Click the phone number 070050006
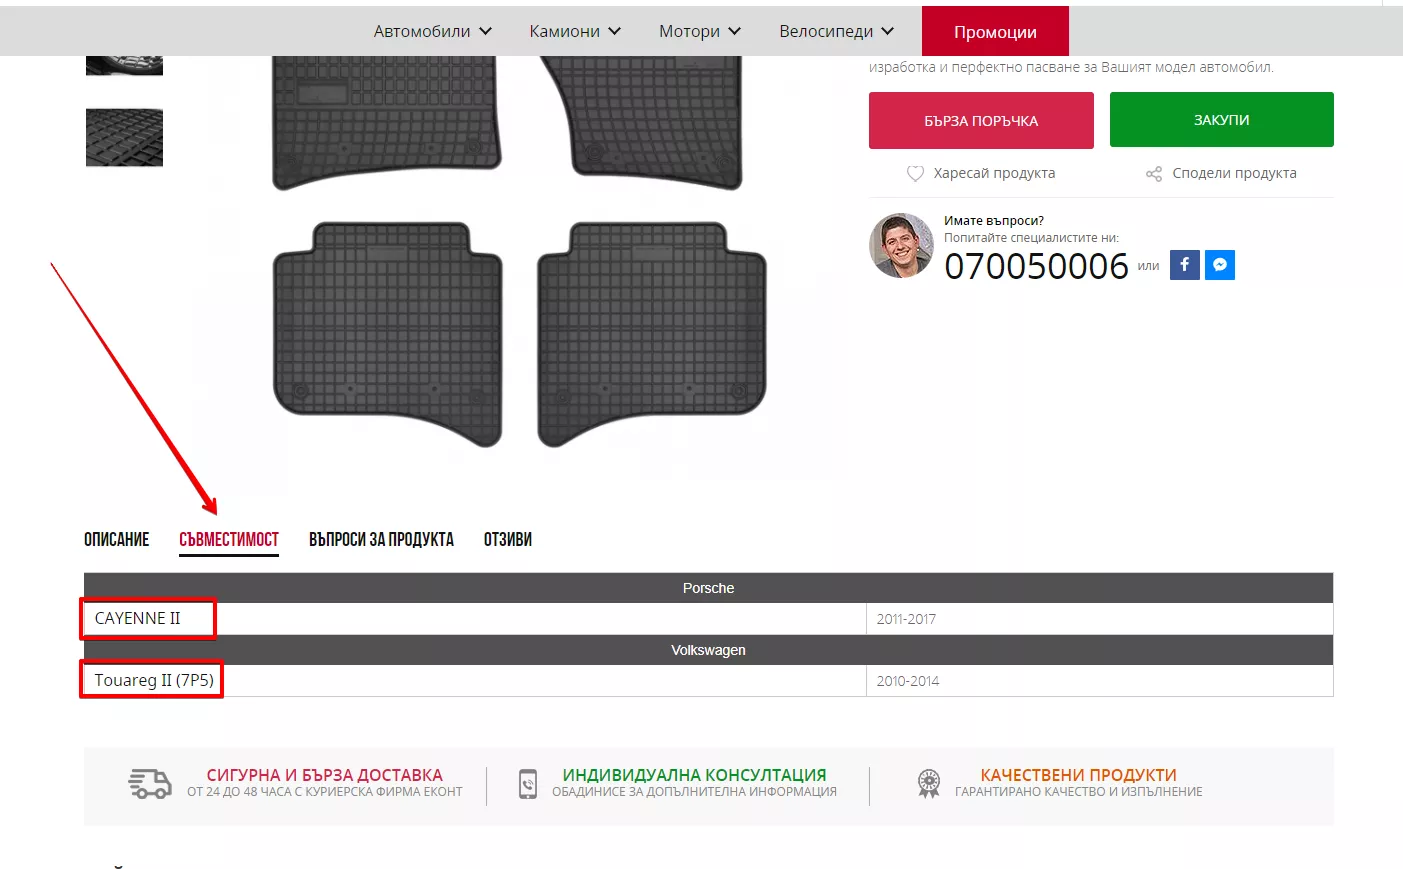This screenshot has width=1403, height=869. (1036, 266)
